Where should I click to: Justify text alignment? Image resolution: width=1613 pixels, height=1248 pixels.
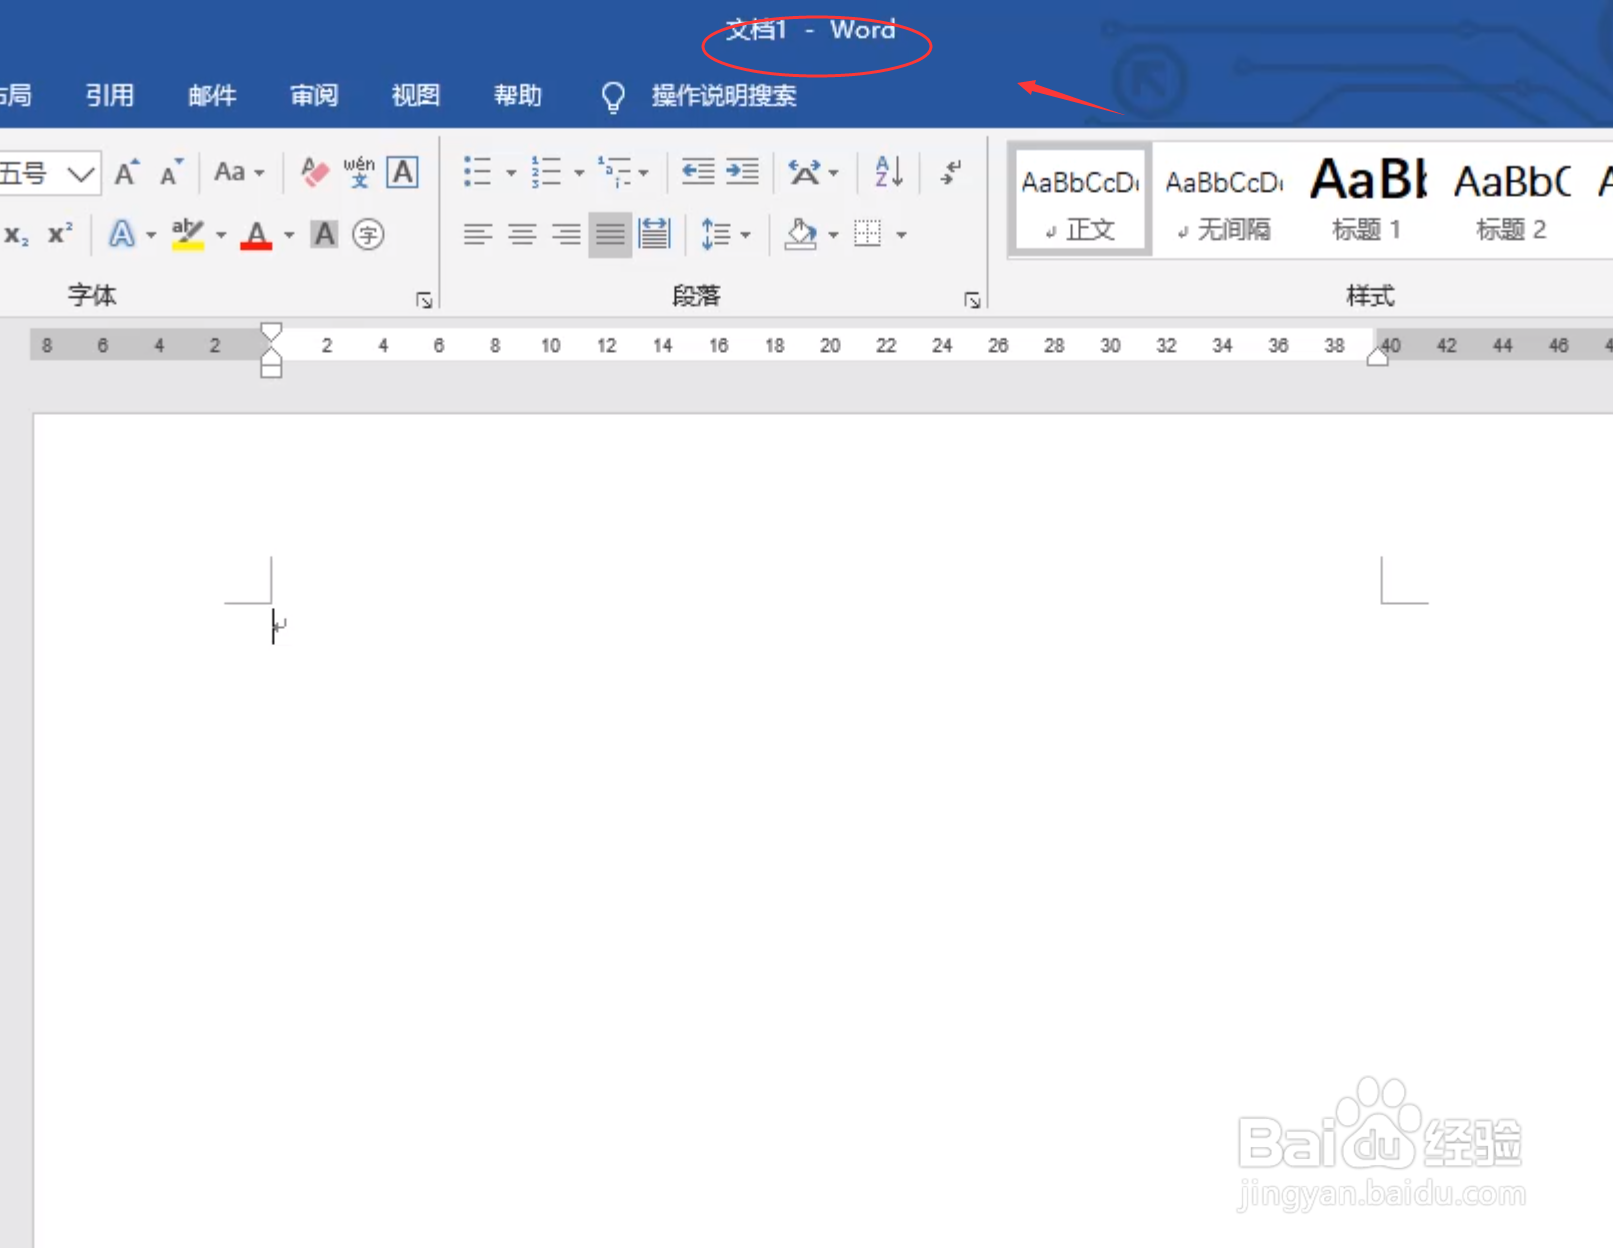(x=610, y=235)
